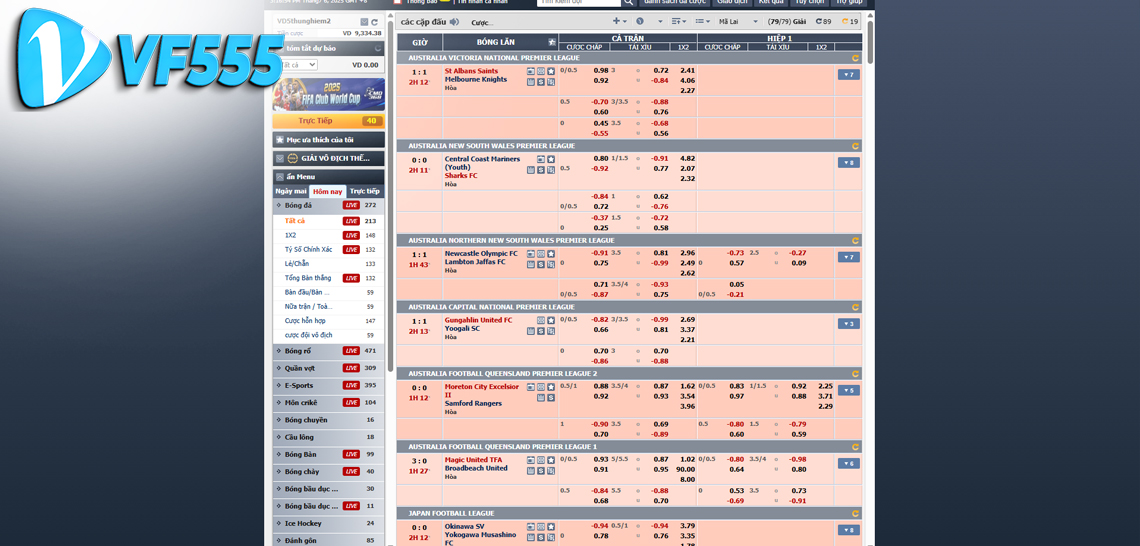Favorite the Magic United TFA match star

551,460
